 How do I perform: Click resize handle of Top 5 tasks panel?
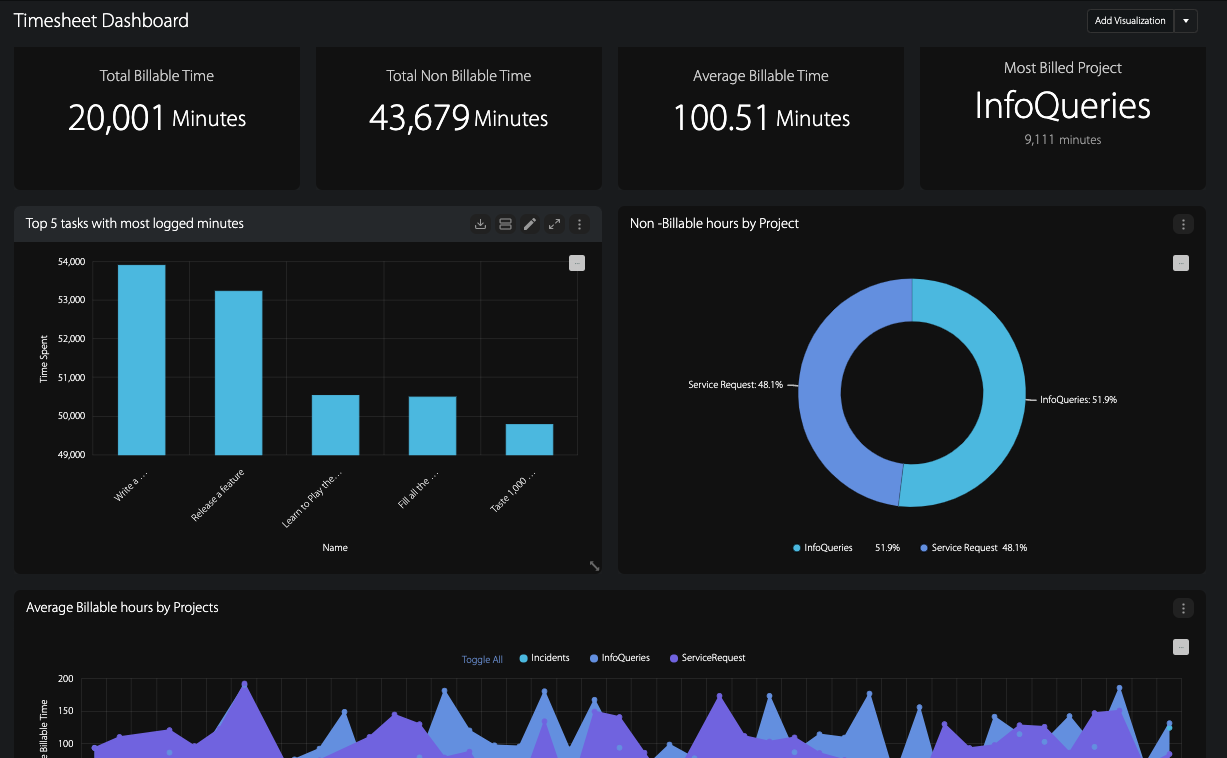[x=594, y=565]
